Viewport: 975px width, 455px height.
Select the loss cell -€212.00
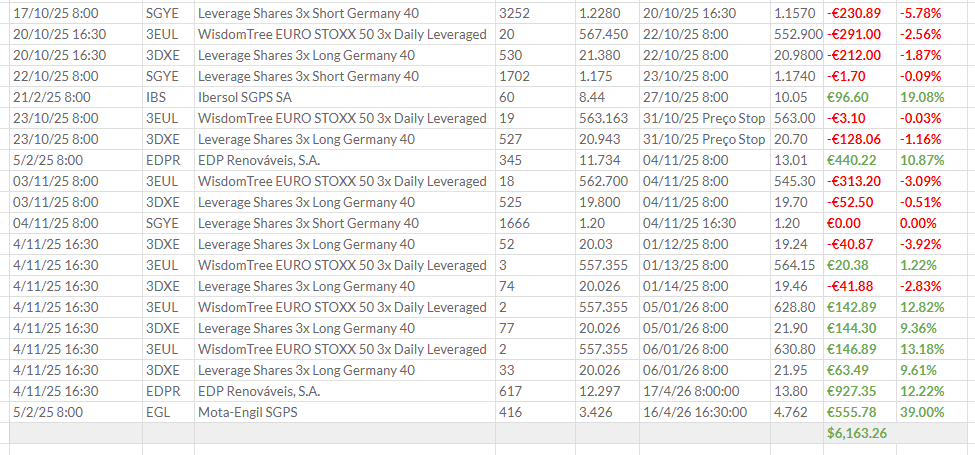(x=860, y=55)
